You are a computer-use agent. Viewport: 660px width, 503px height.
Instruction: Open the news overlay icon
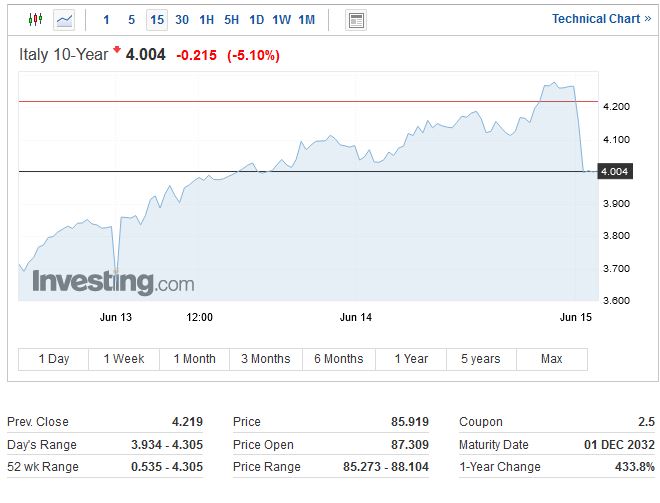pos(355,19)
